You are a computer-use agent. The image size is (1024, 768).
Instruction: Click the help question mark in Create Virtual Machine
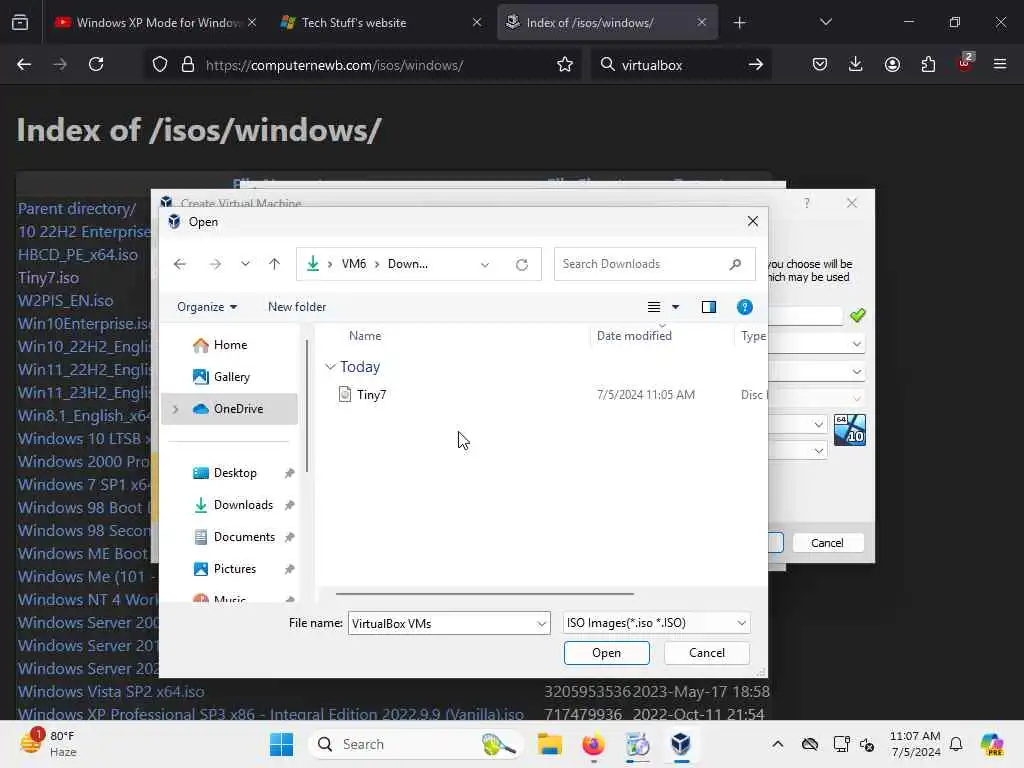(807, 203)
